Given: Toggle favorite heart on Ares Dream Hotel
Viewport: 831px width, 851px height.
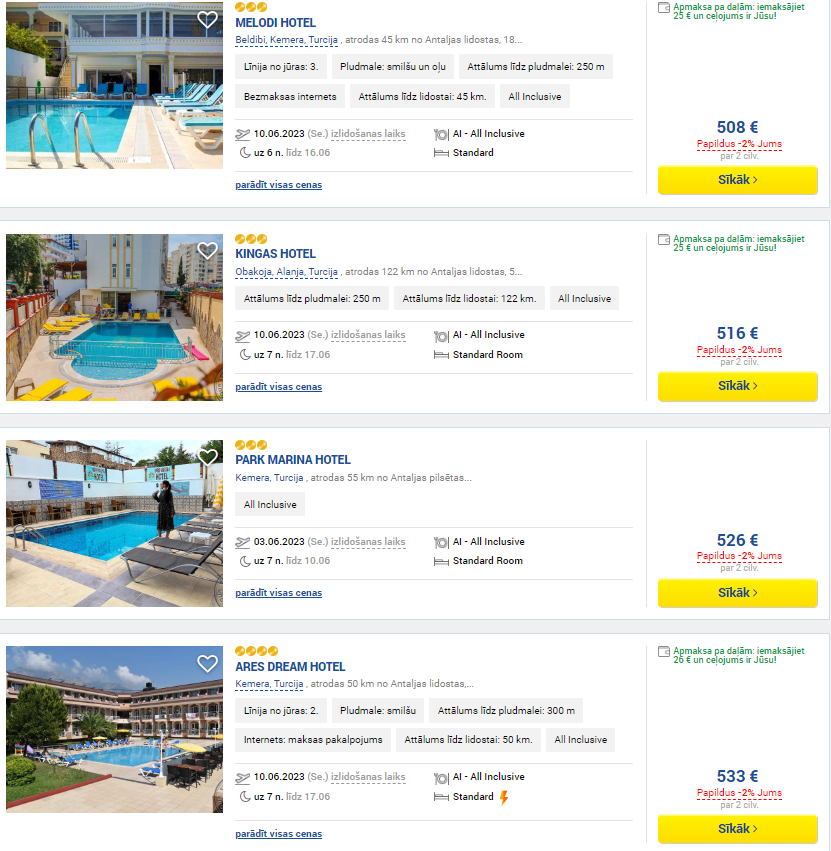Looking at the screenshot, I should point(207,663).
